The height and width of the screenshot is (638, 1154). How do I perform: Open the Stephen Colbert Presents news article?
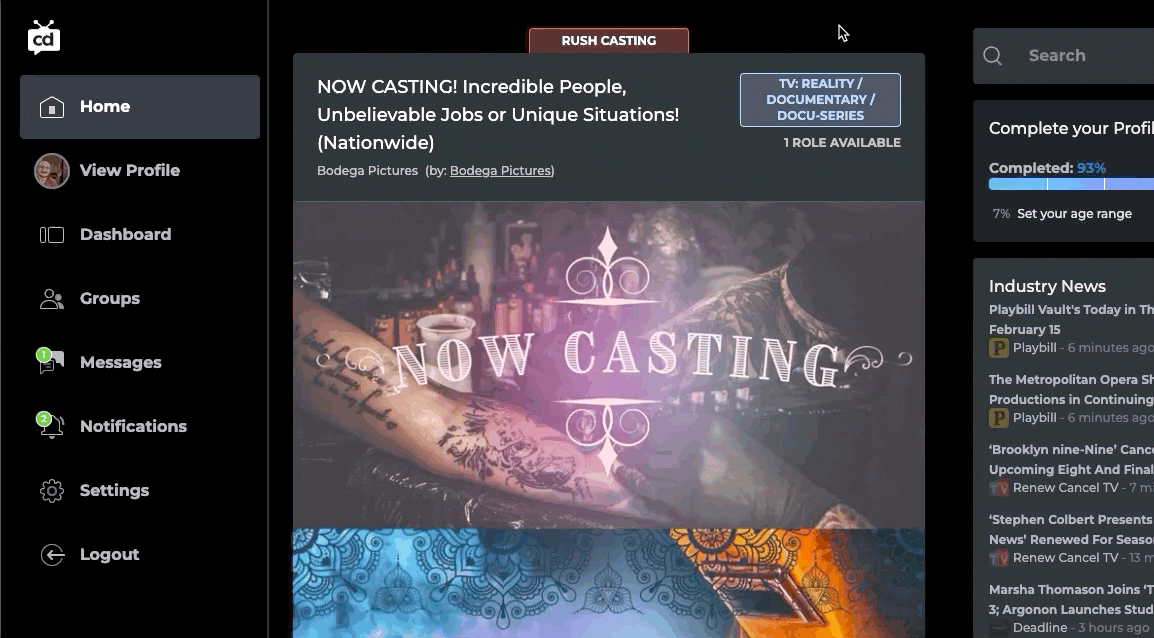1070,529
